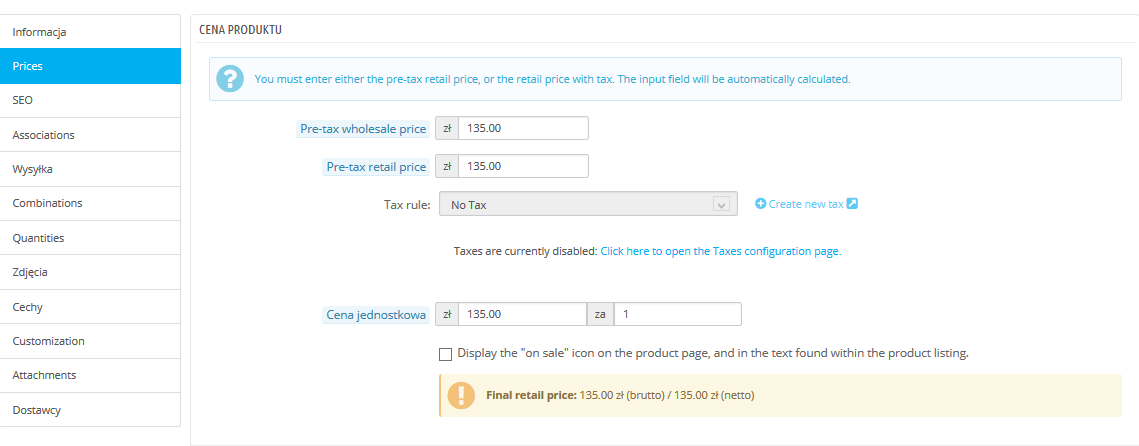Image resolution: width=1139 pixels, height=446 pixels.
Task: Open the Wysyłka tab
Action: [90, 169]
